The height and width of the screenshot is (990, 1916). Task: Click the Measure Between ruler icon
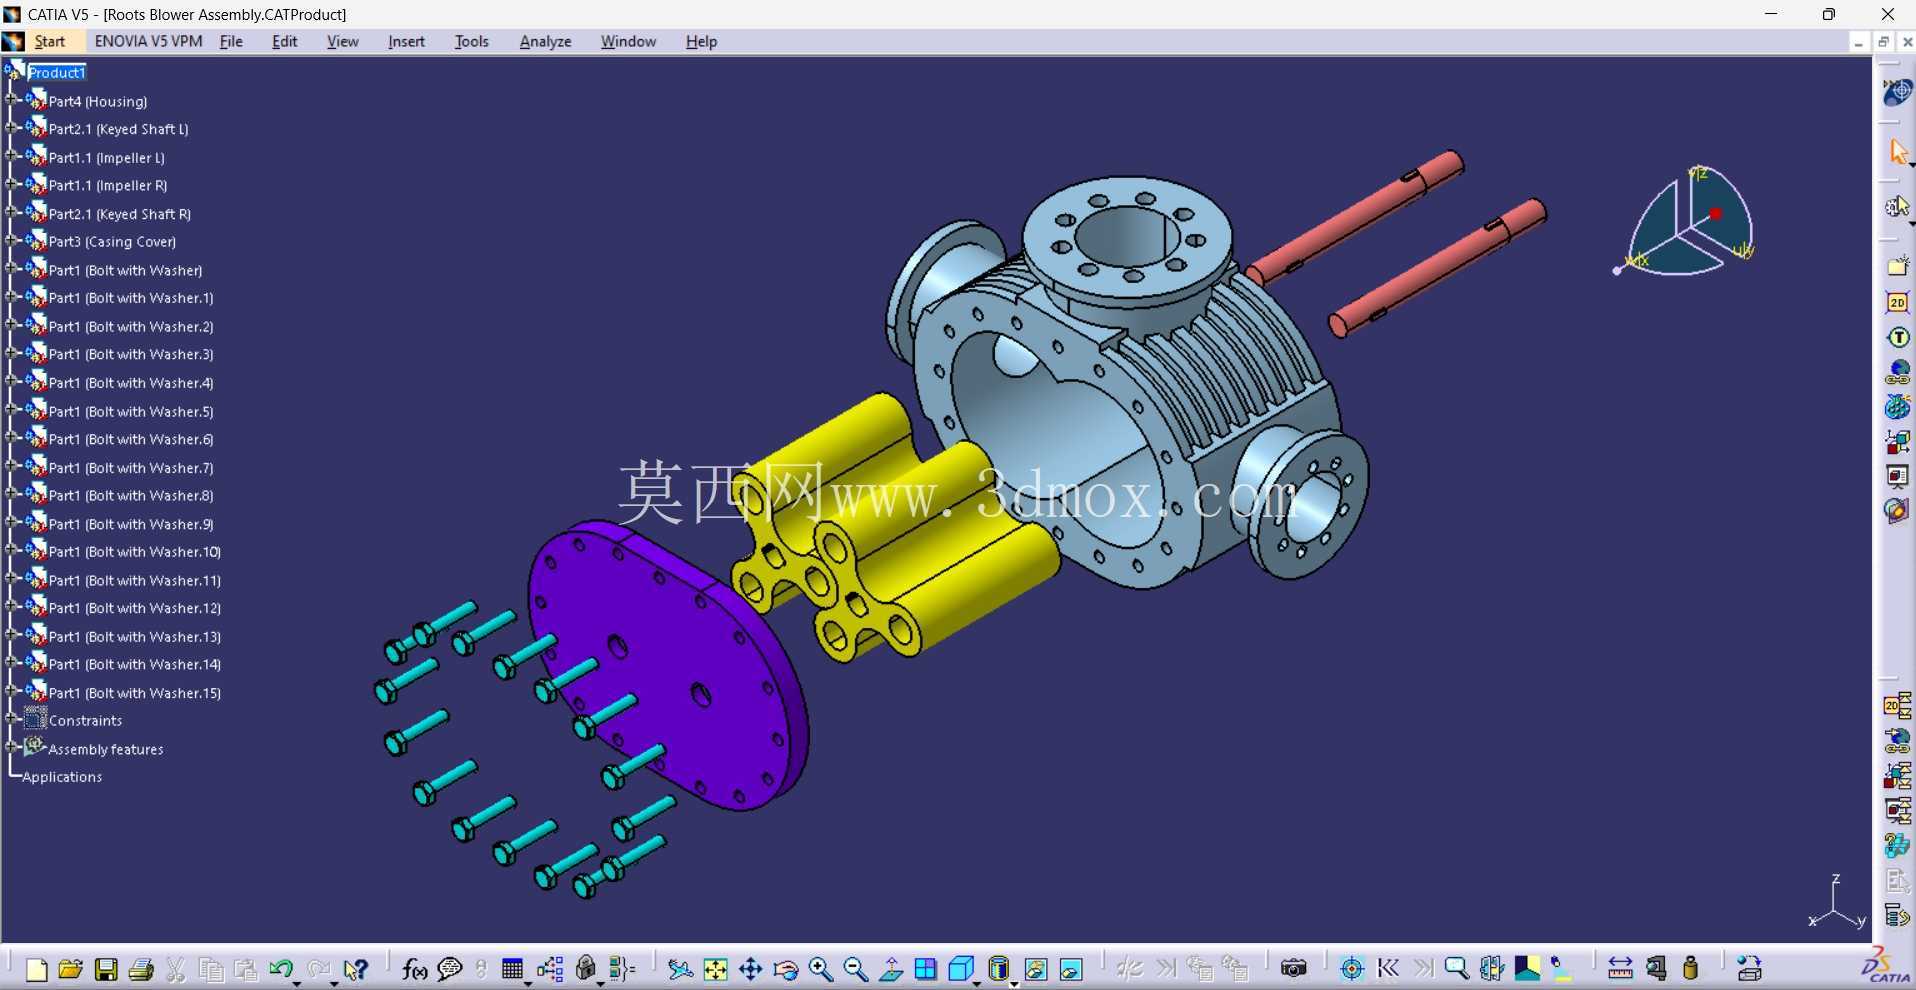click(x=1620, y=969)
